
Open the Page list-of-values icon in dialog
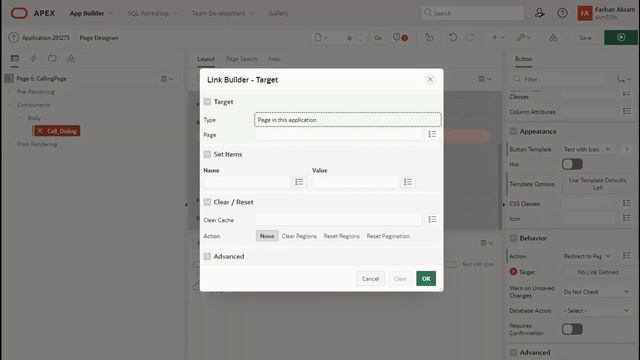tap(432, 134)
